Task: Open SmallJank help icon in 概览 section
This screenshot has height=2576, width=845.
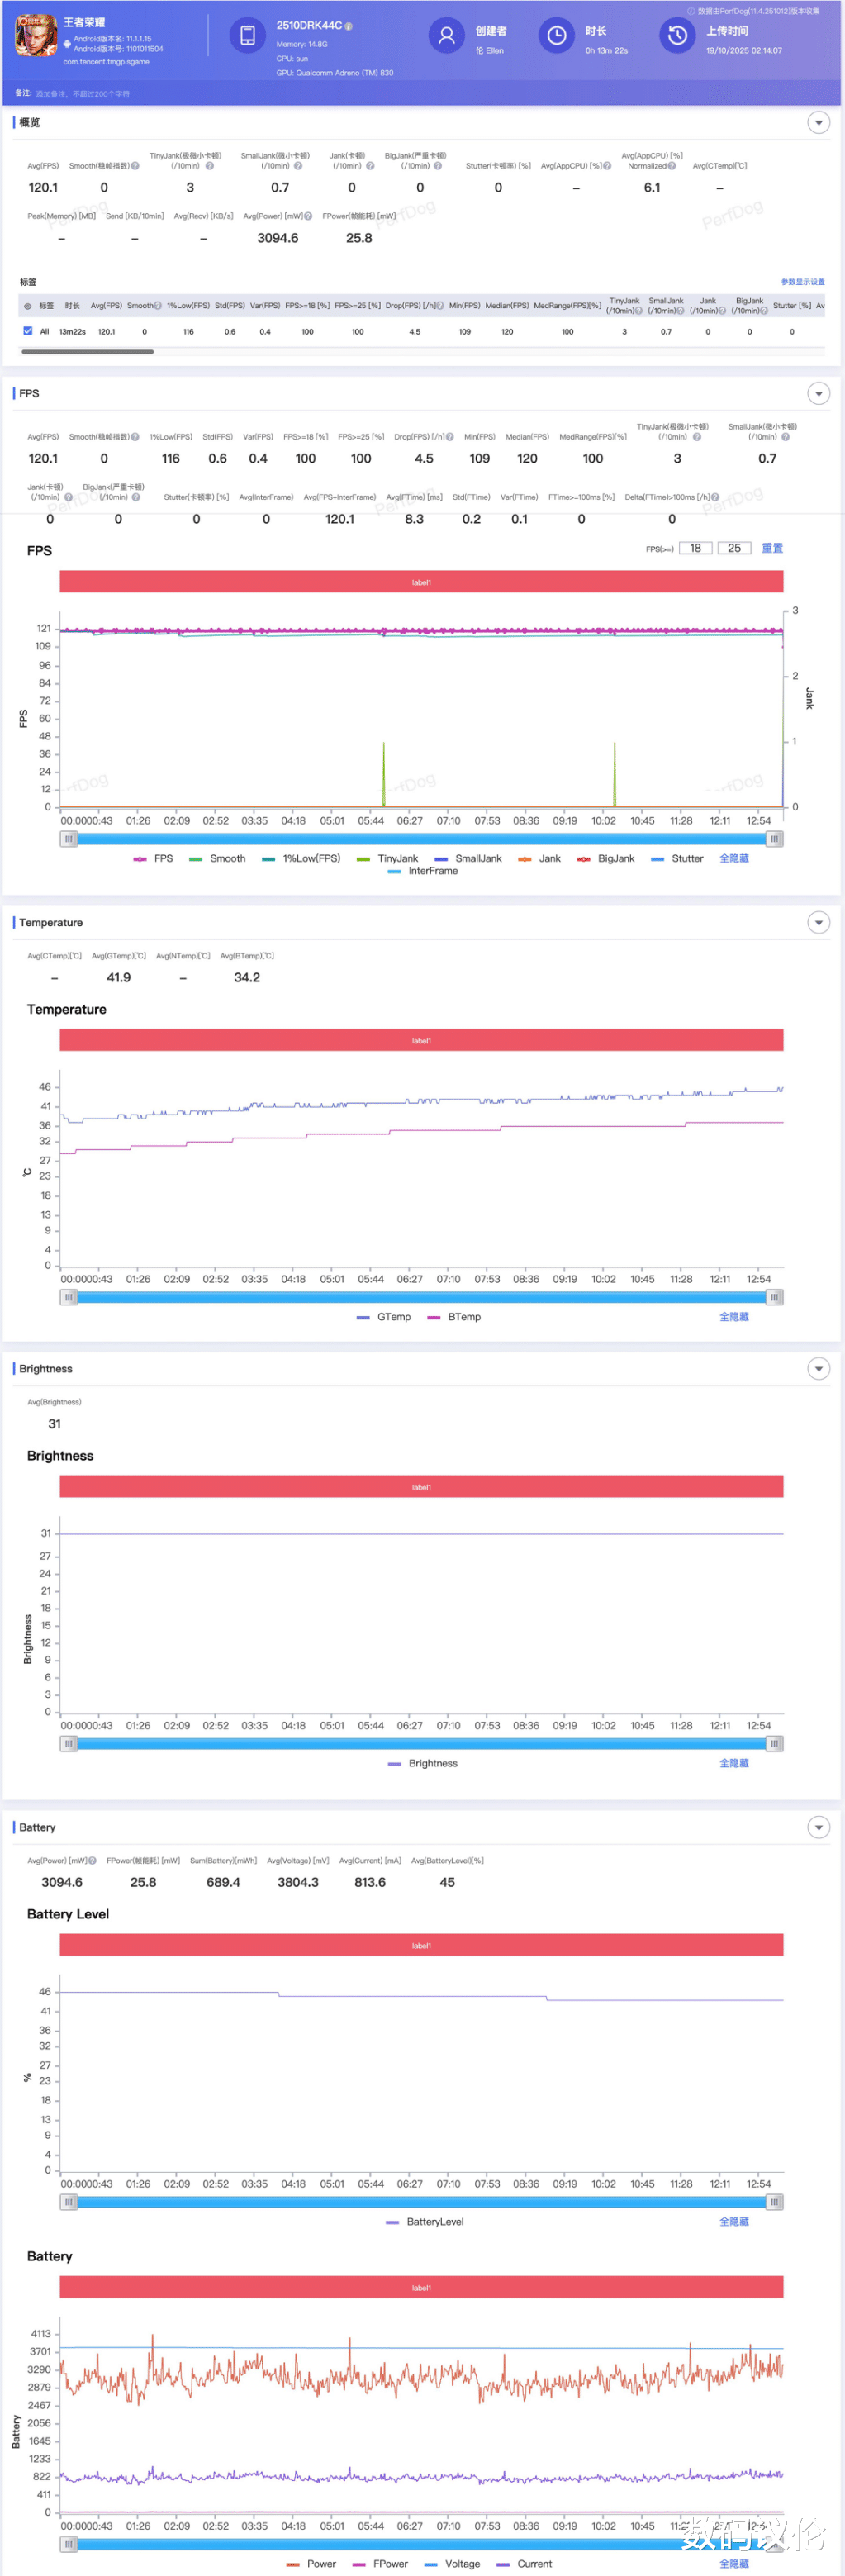Action: point(298,166)
